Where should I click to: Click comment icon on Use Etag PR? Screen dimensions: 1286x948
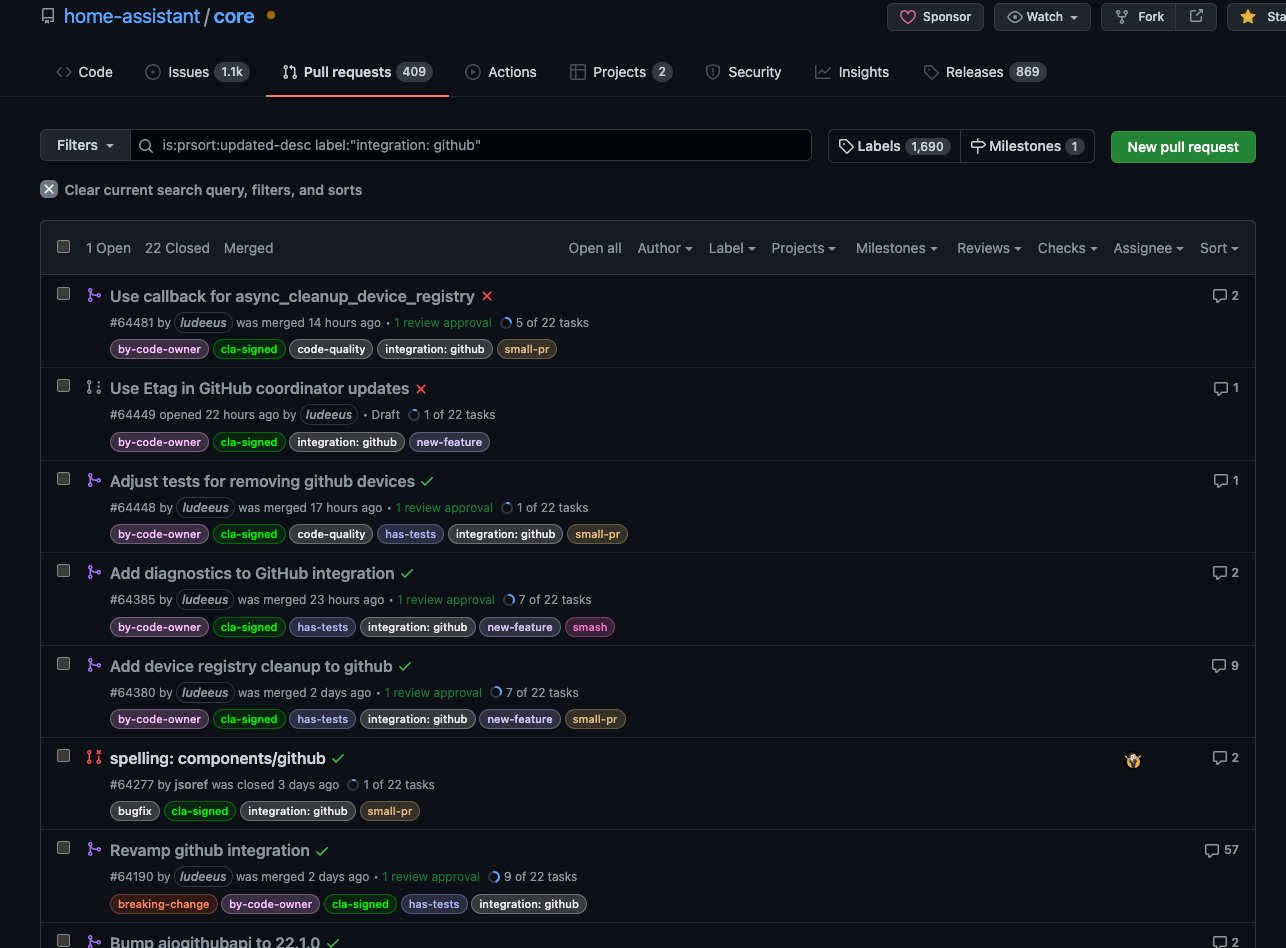(x=1220, y=388)
